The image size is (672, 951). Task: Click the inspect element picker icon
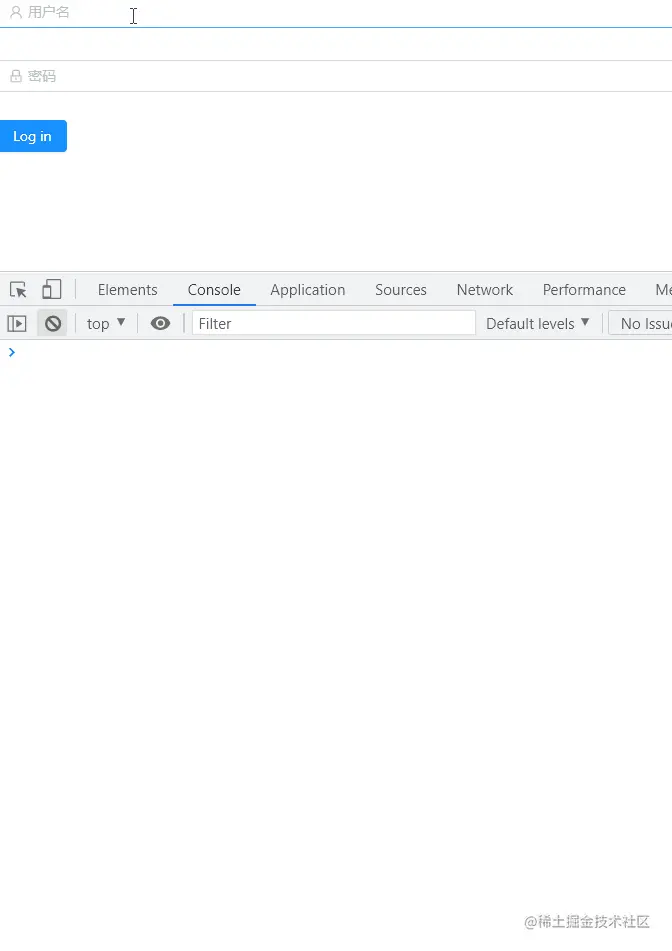(18, 290)
